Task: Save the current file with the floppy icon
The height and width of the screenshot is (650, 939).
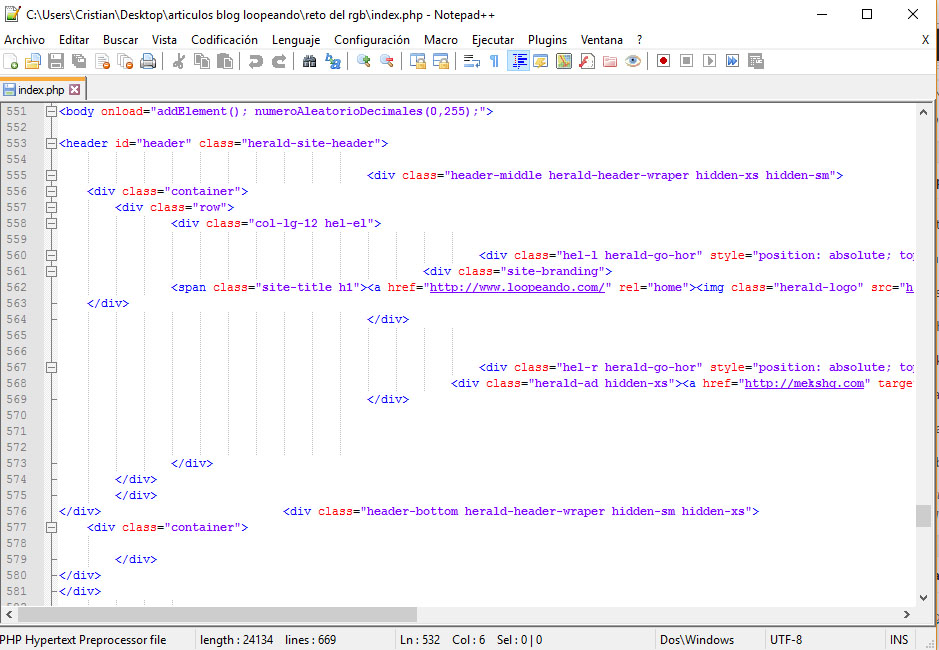Action: [x=56, y=61]
